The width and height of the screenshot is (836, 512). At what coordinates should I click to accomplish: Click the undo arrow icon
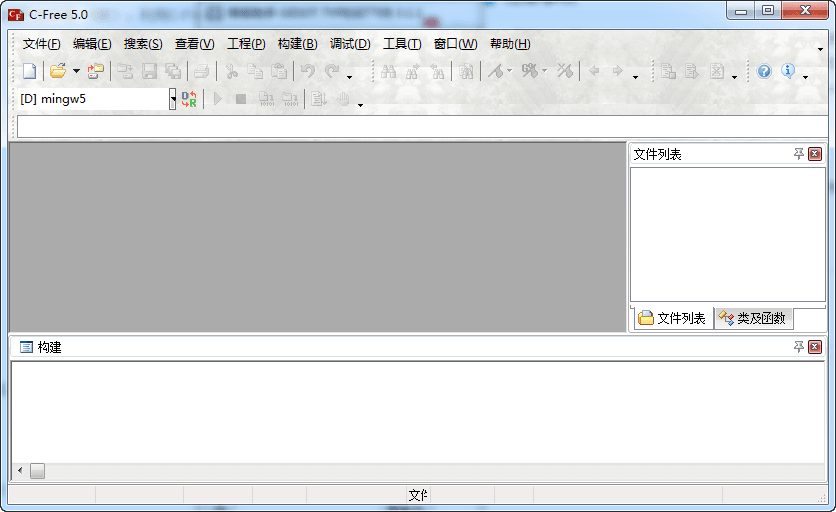pyautogui.click(x=308, y=71)
